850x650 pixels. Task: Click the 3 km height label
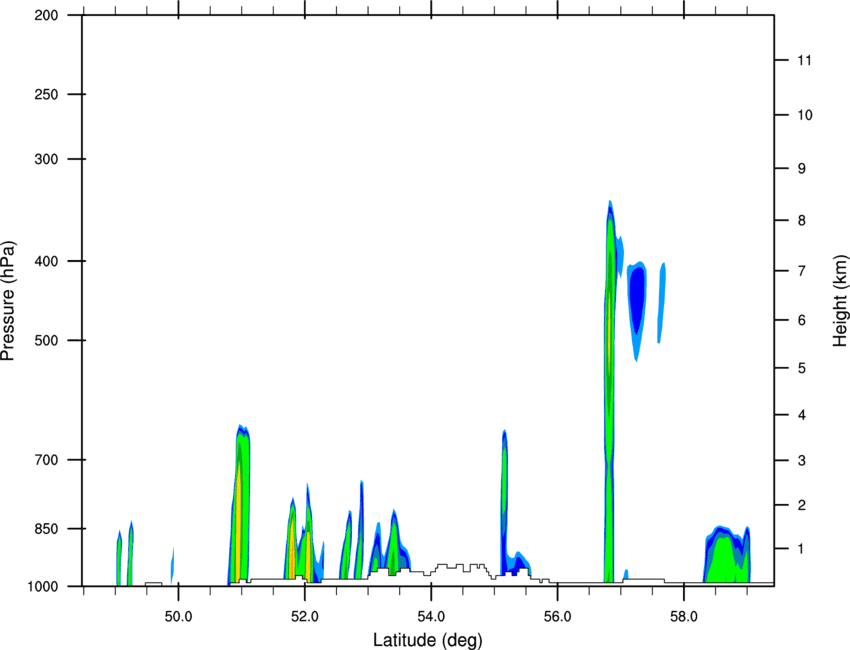[802, 461]
